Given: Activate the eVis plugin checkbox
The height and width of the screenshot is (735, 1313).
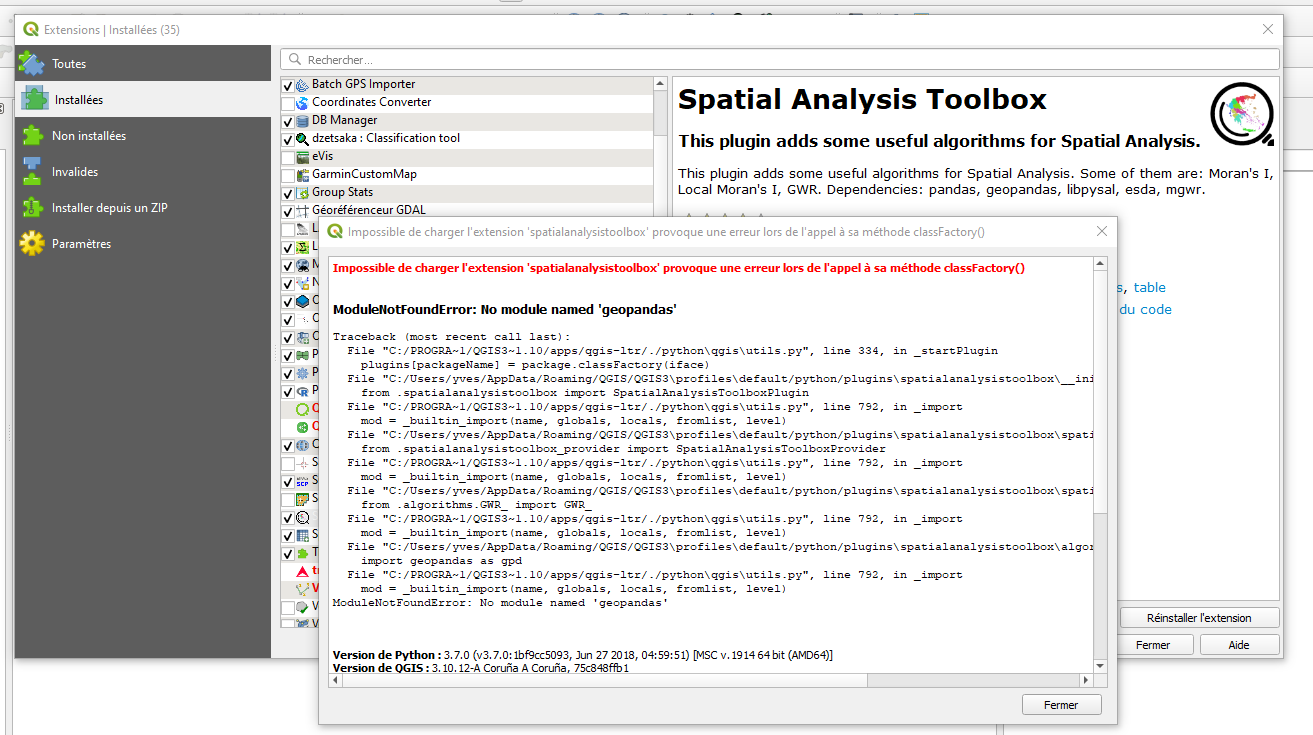Looking at the screenshot, I should [x=287, y=156].
